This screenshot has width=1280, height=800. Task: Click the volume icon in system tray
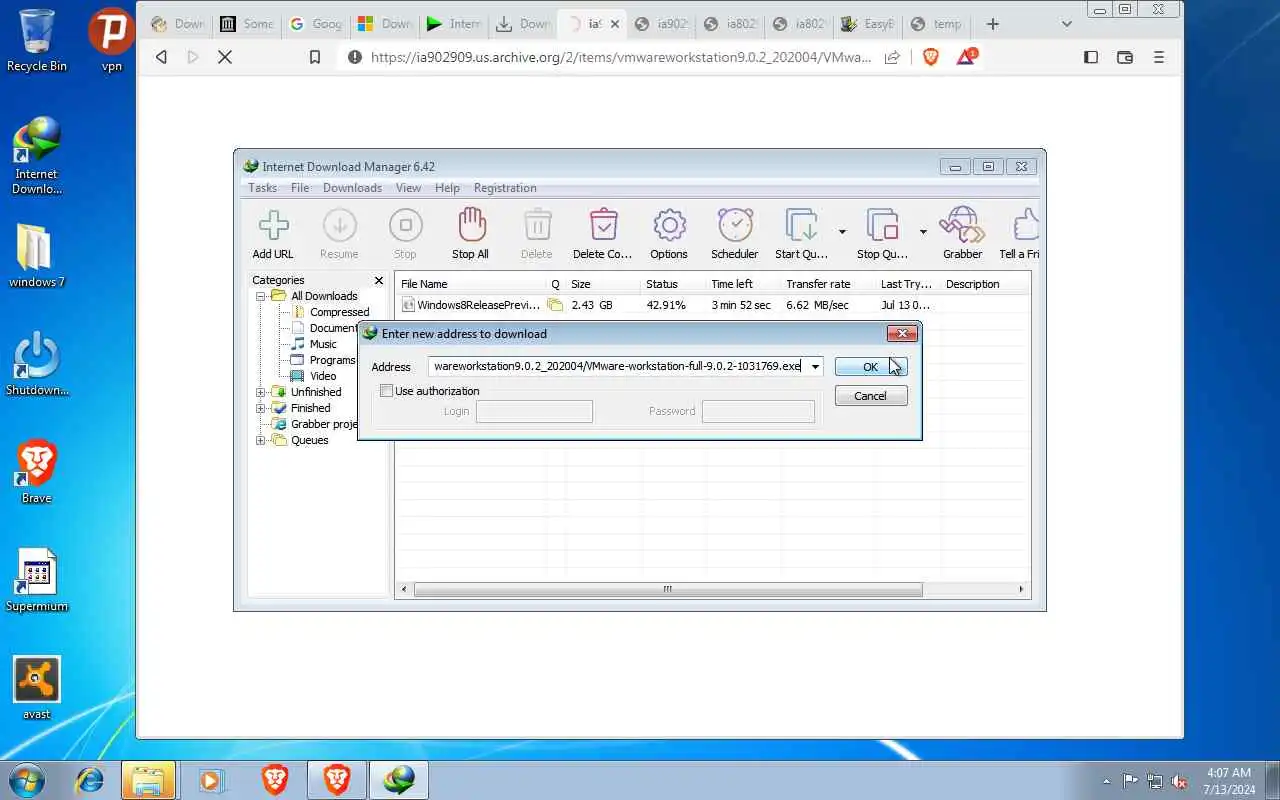pos(1179,781)
